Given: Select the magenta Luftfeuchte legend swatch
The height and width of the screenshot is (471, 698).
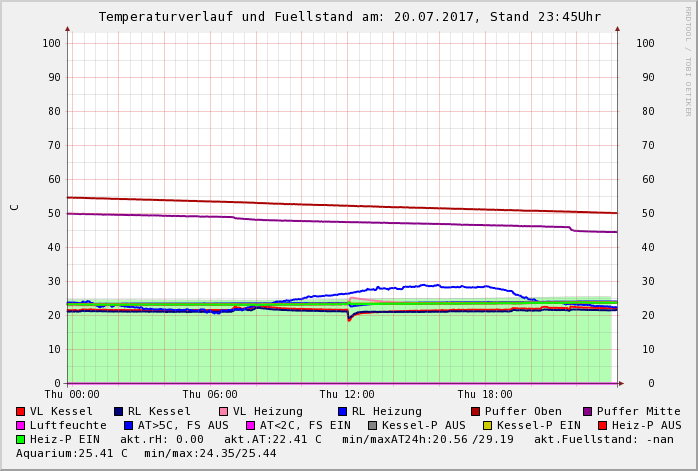Looking at the screenshot, I should 20,426.
